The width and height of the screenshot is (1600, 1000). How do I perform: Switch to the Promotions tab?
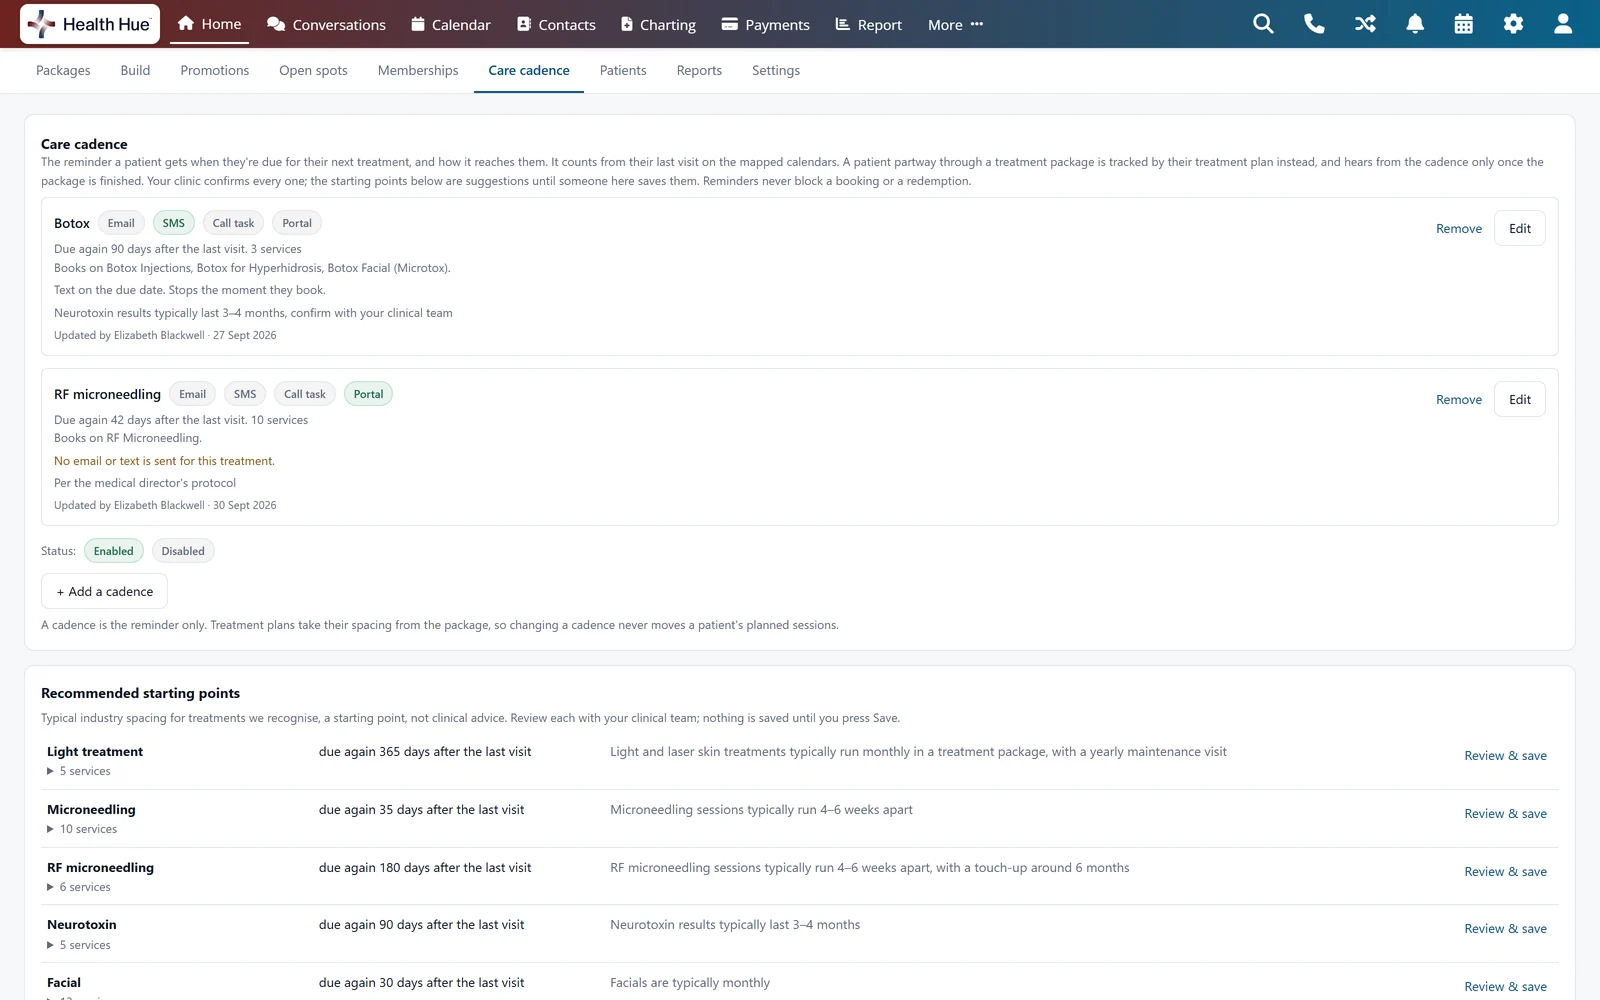pyautogui.click(x=215, y=70)
